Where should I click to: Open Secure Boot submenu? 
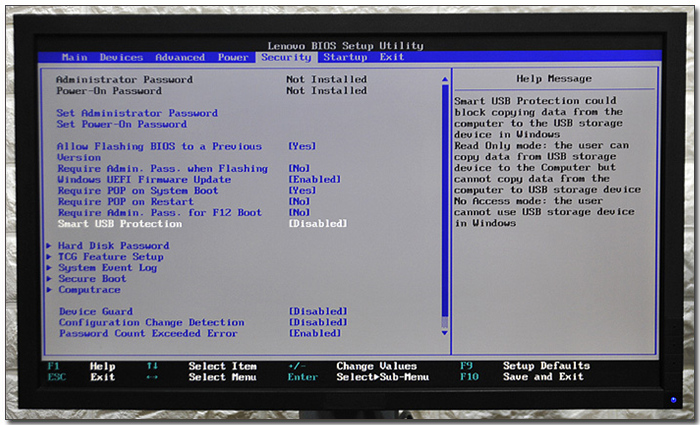point(92,279)
